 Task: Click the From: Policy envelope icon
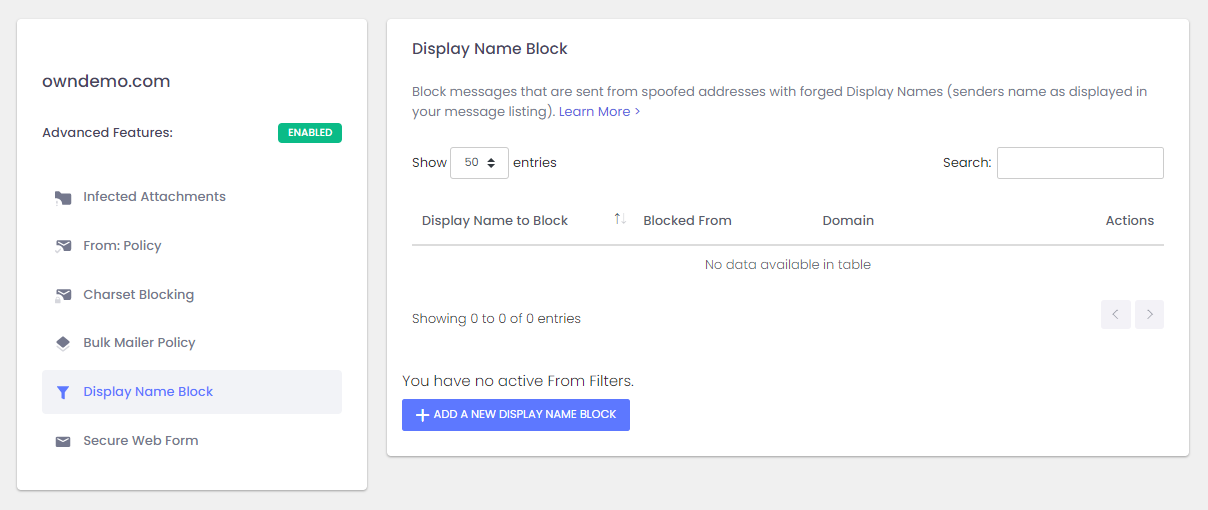pyautogui.click(x=63, y=246)
